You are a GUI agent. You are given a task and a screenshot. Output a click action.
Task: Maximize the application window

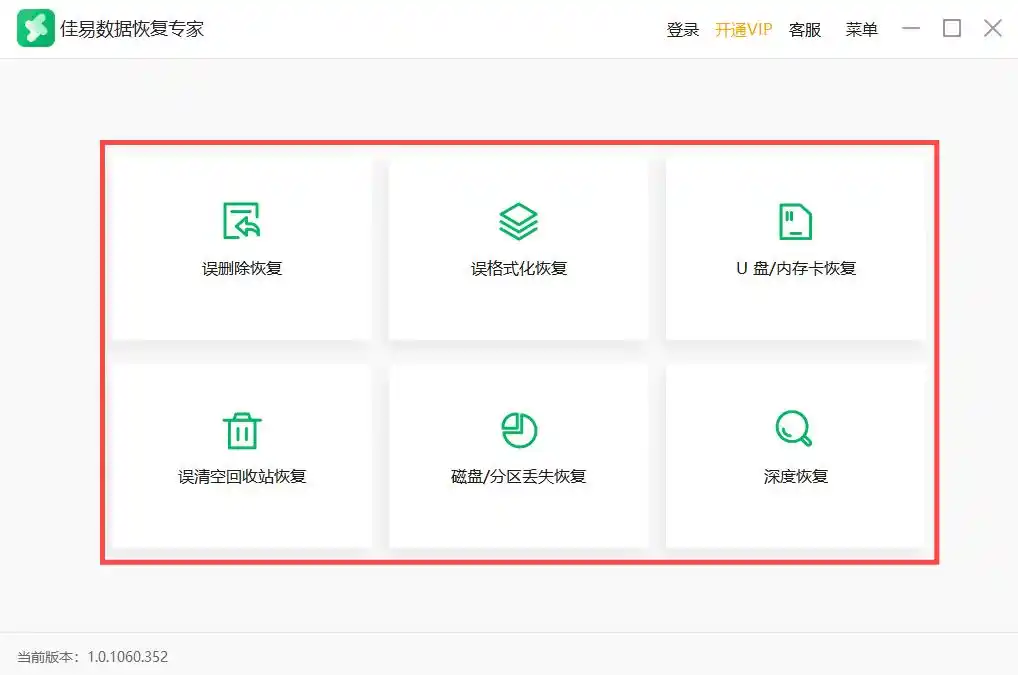[952, 29]
